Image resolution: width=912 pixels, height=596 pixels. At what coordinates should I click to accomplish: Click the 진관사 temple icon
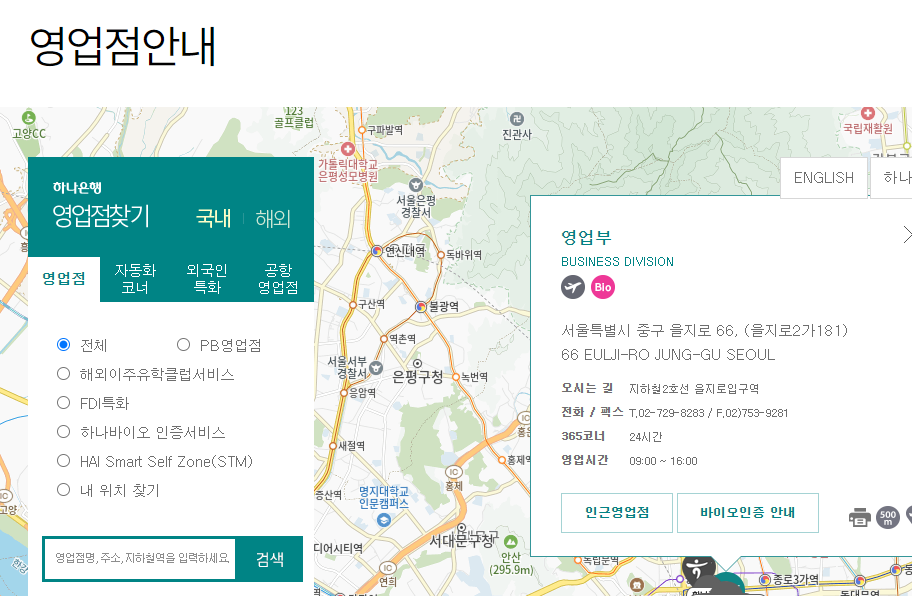pyautogui.click(x=516, y=119)
